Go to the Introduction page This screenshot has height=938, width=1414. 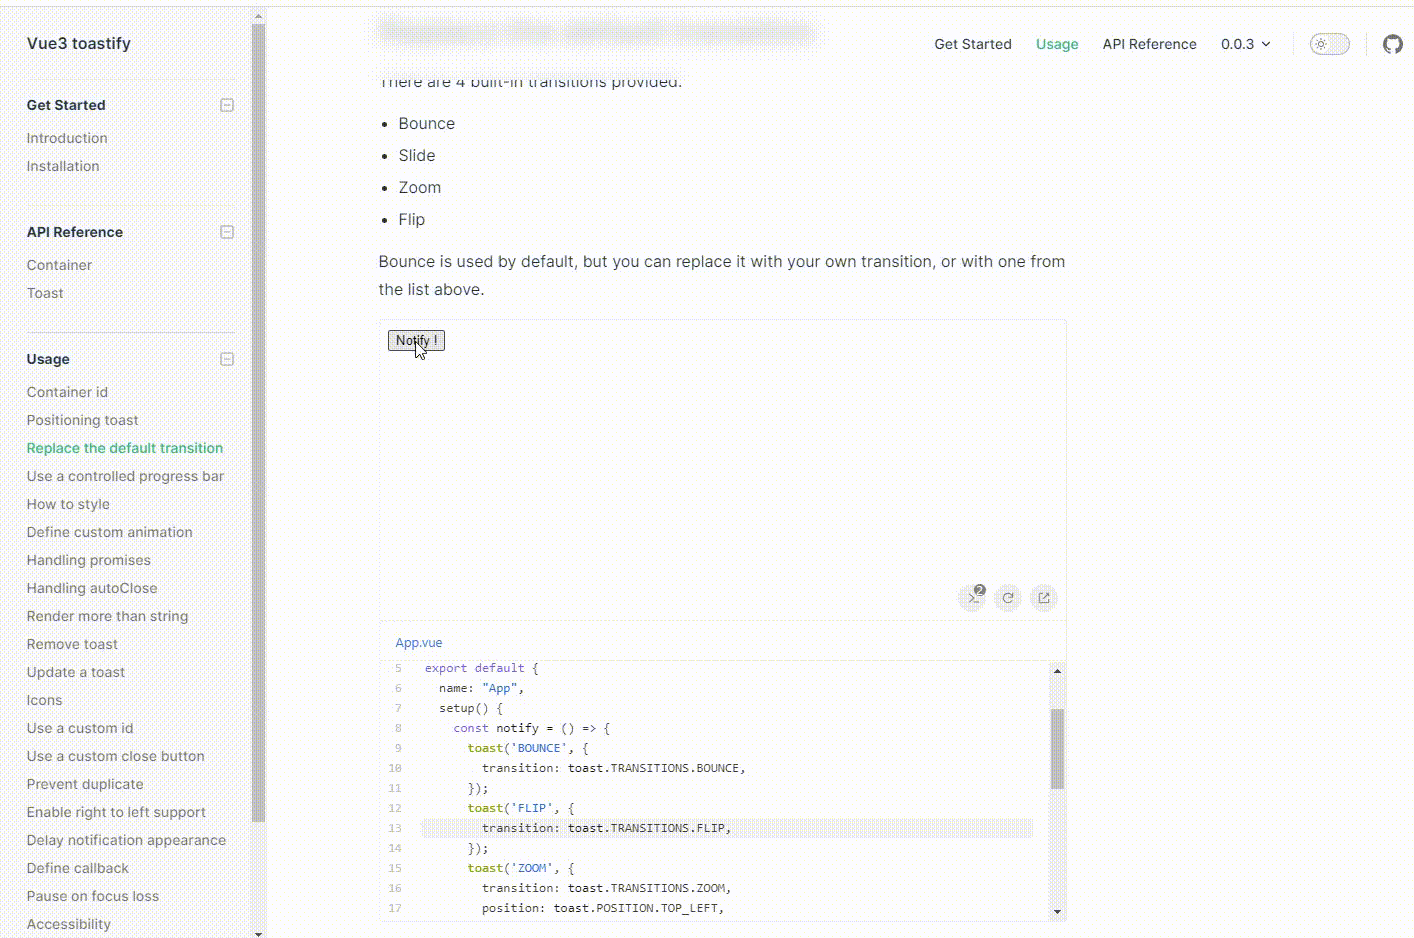tap(66, 137)
